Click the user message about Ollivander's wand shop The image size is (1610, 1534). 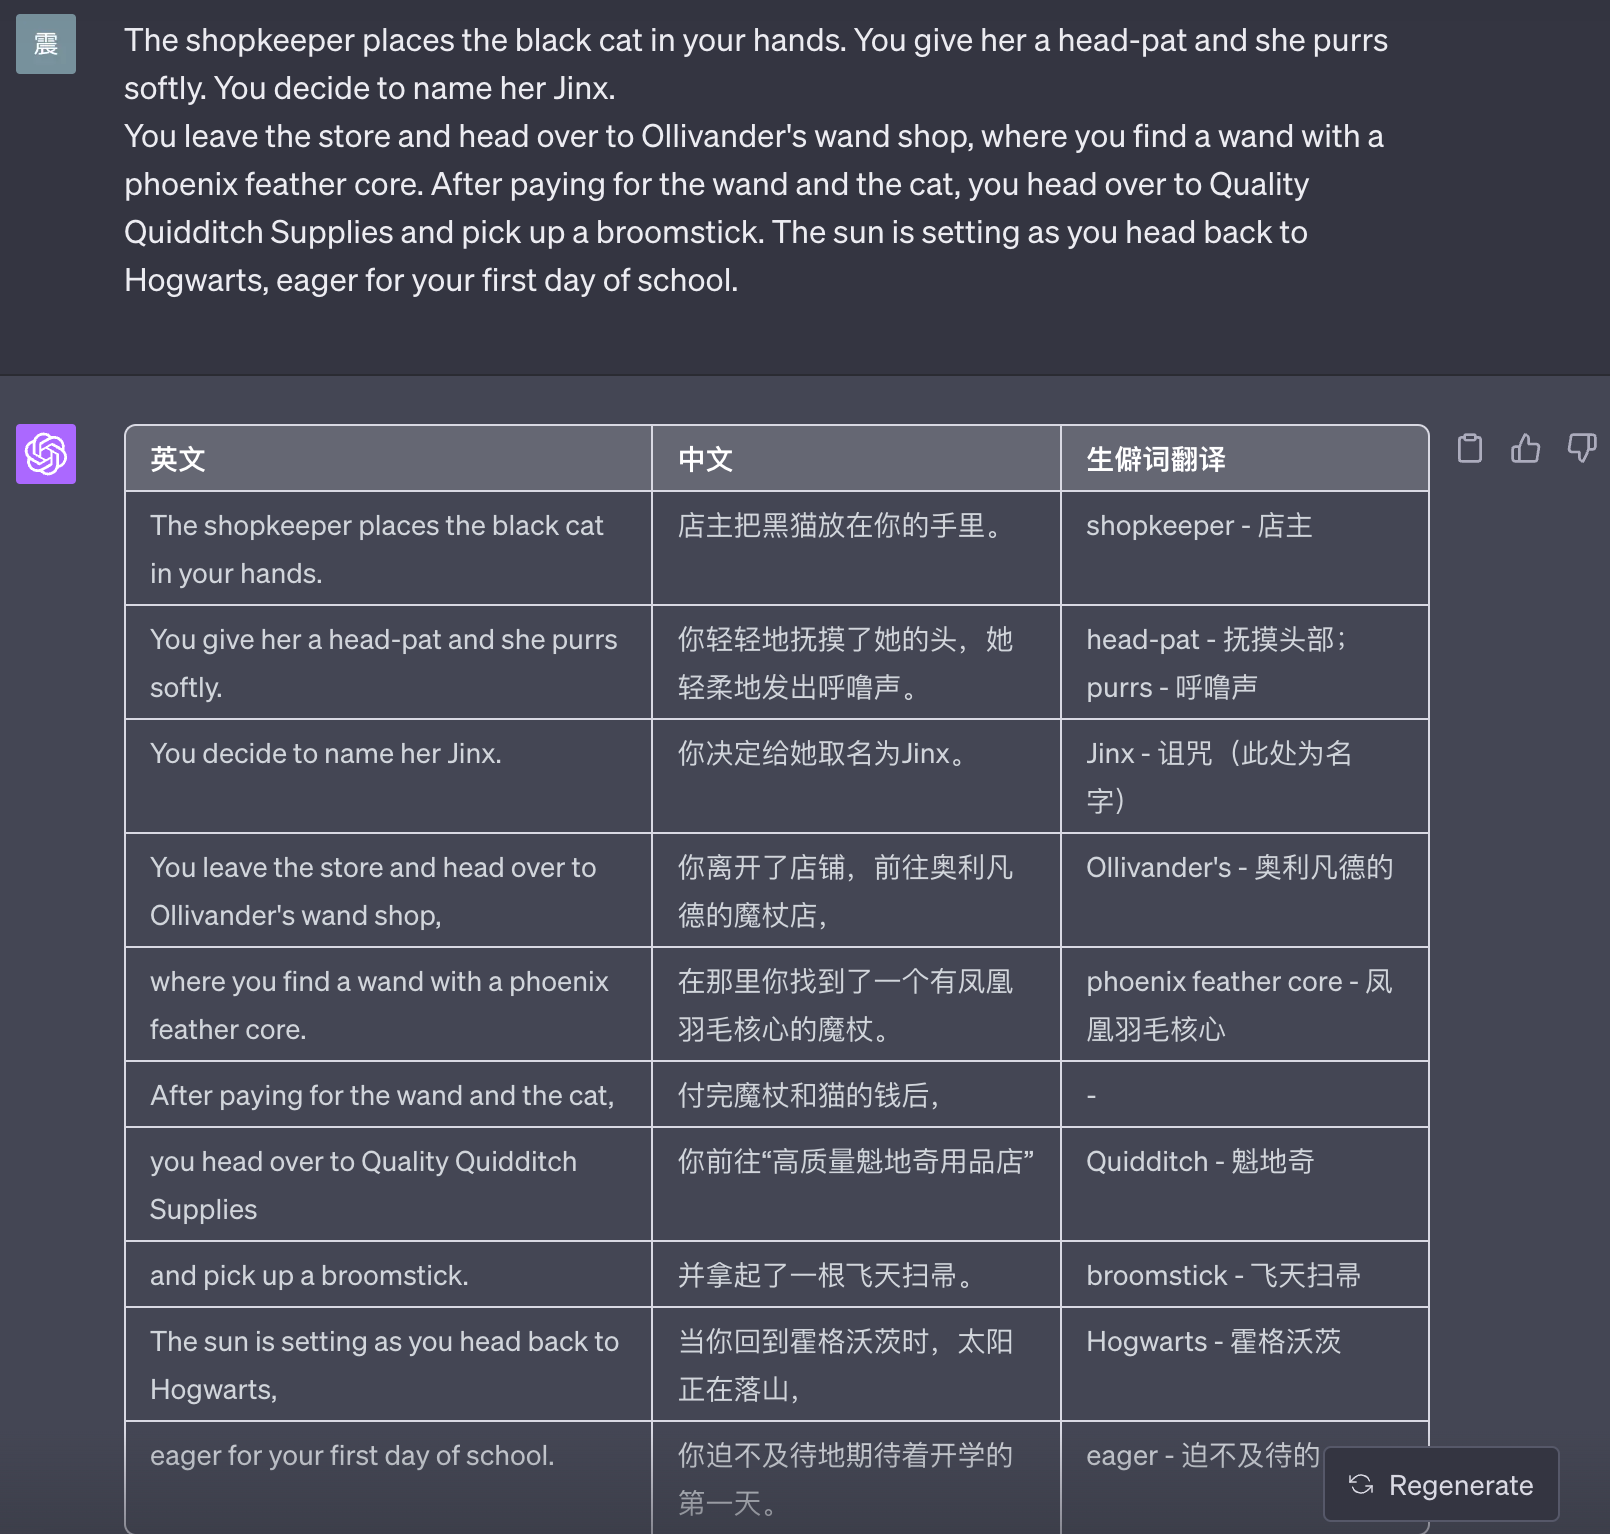click(756, 160)
